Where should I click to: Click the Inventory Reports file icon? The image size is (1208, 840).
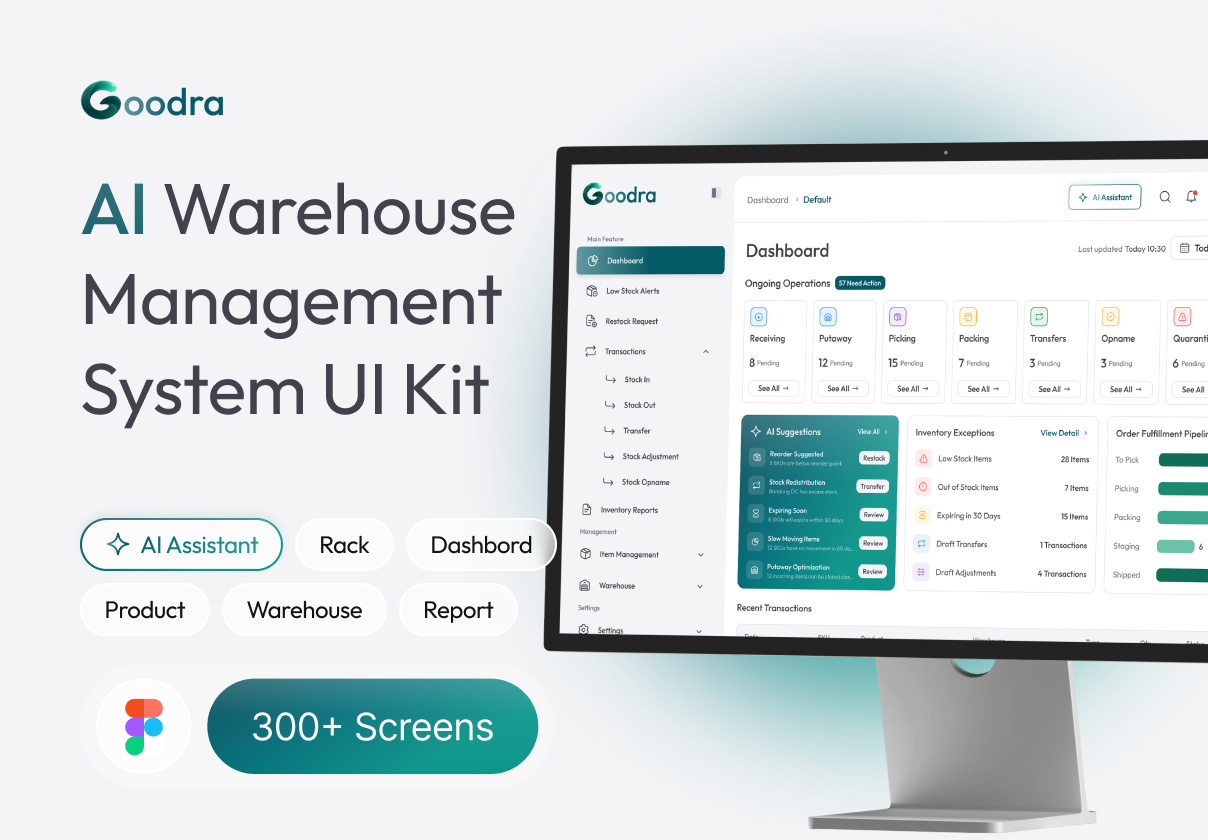coord(587,510)
